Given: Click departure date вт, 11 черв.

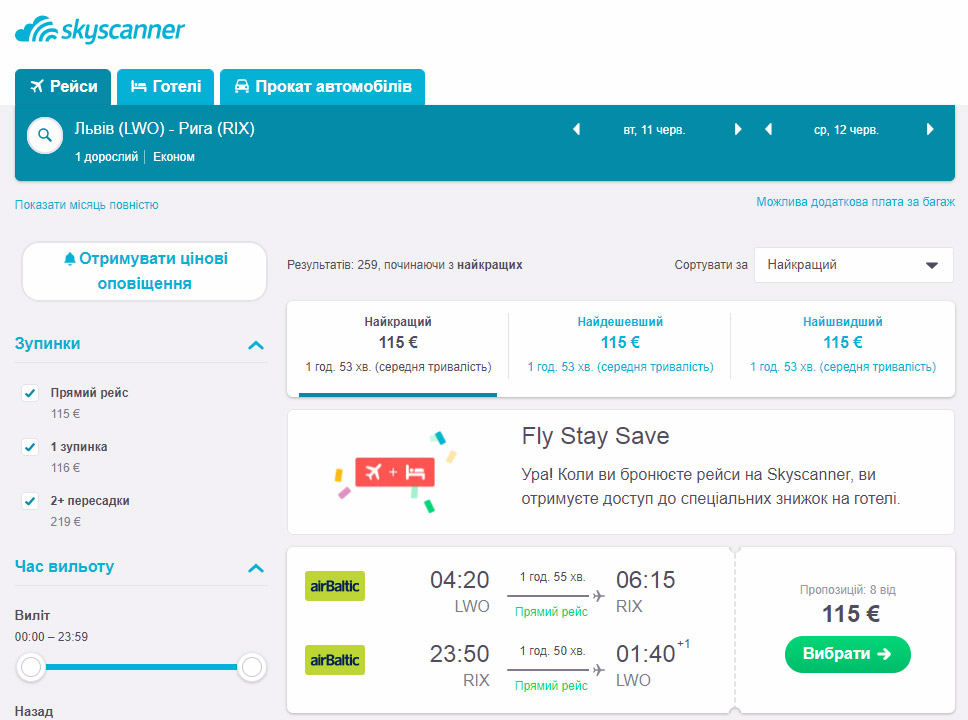Looking at the screenshot, I should [x=654, y=130].
